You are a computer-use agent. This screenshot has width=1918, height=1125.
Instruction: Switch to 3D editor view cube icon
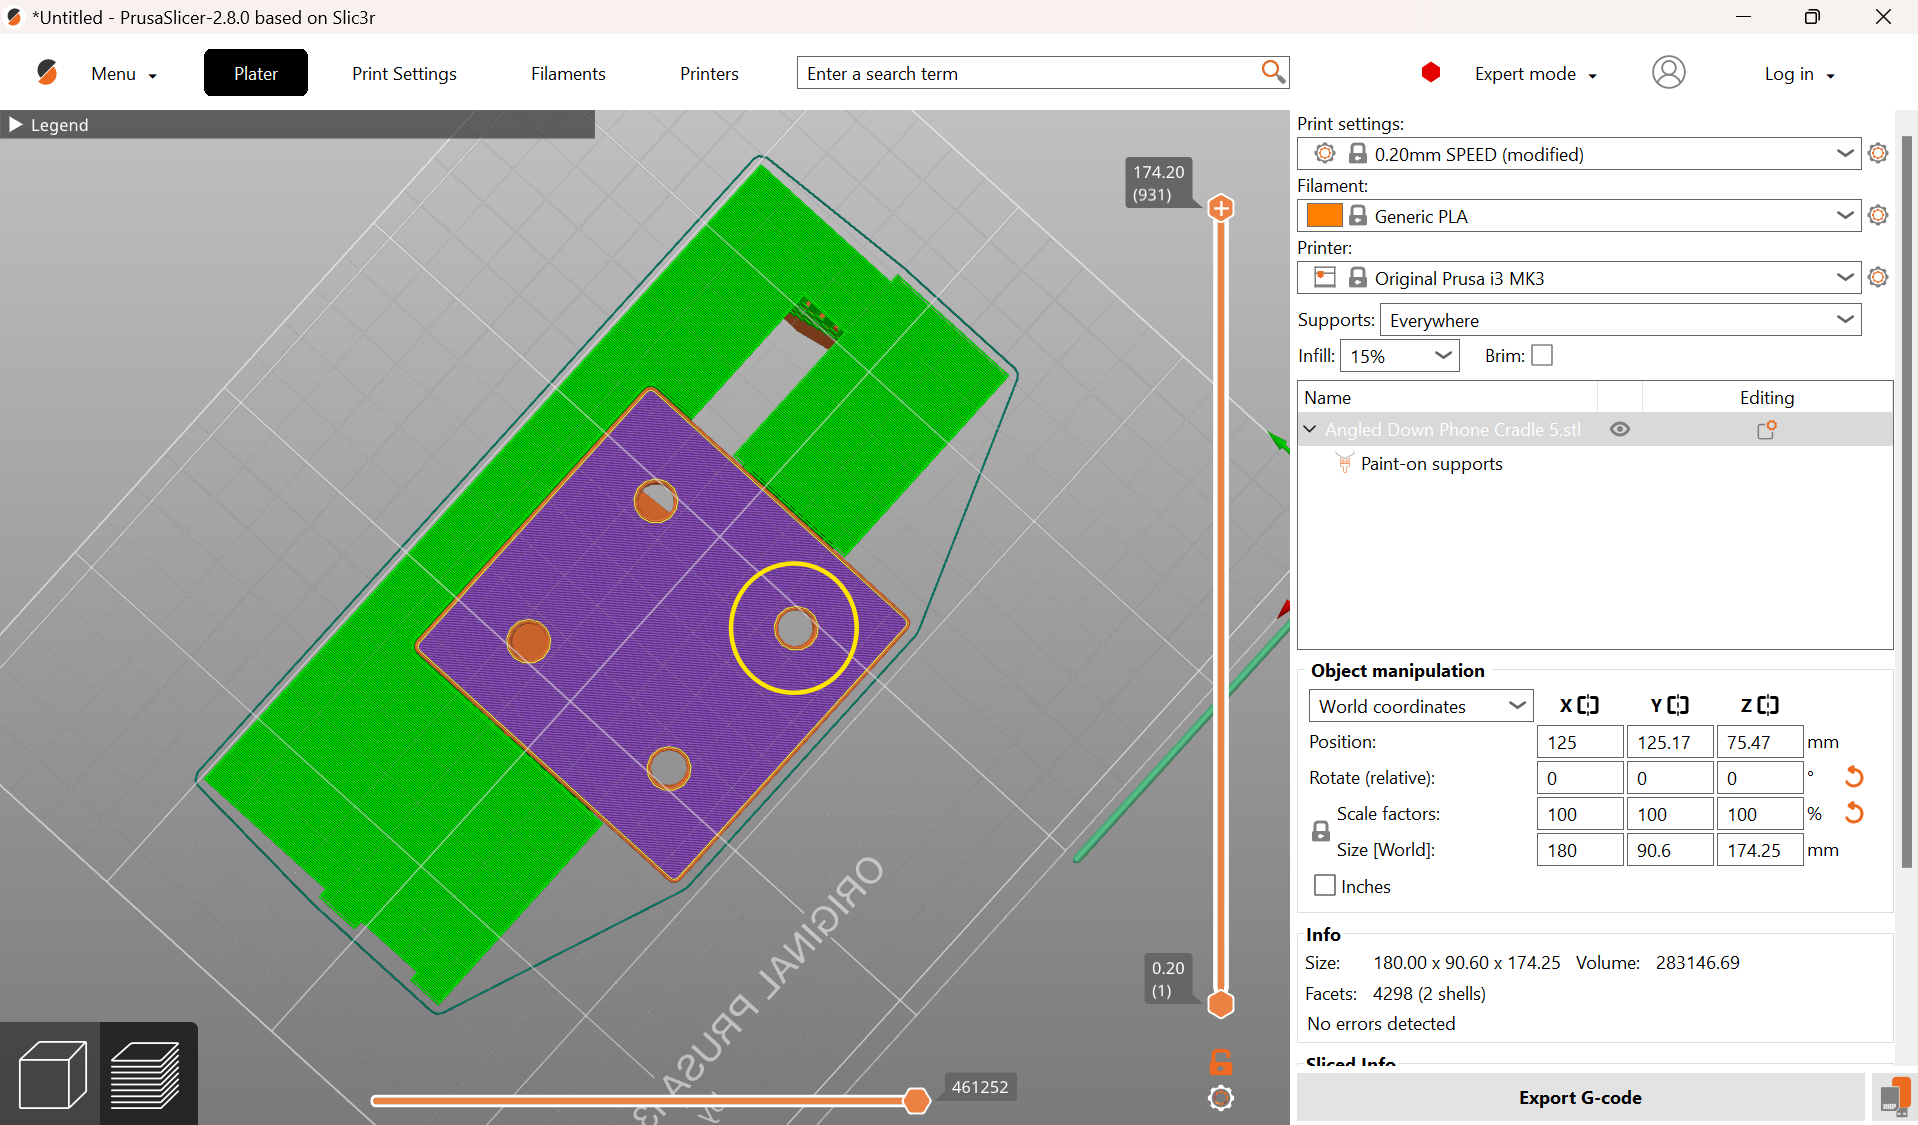point(51,1075)
